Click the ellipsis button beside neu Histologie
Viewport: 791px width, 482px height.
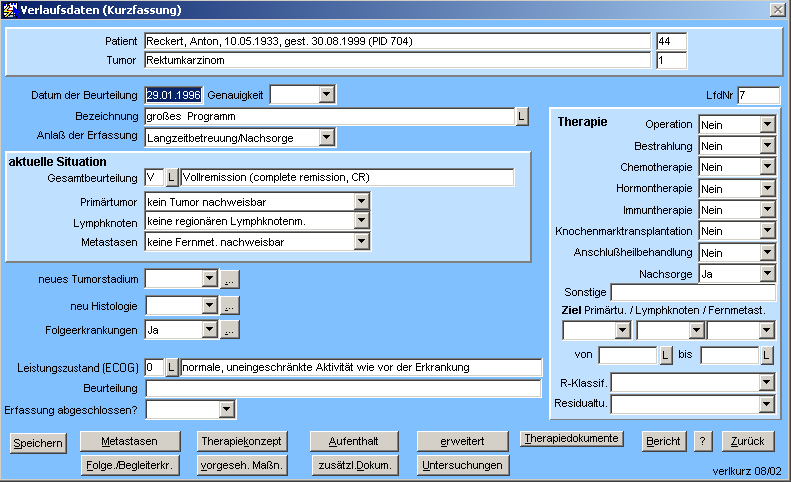(229, 305)
